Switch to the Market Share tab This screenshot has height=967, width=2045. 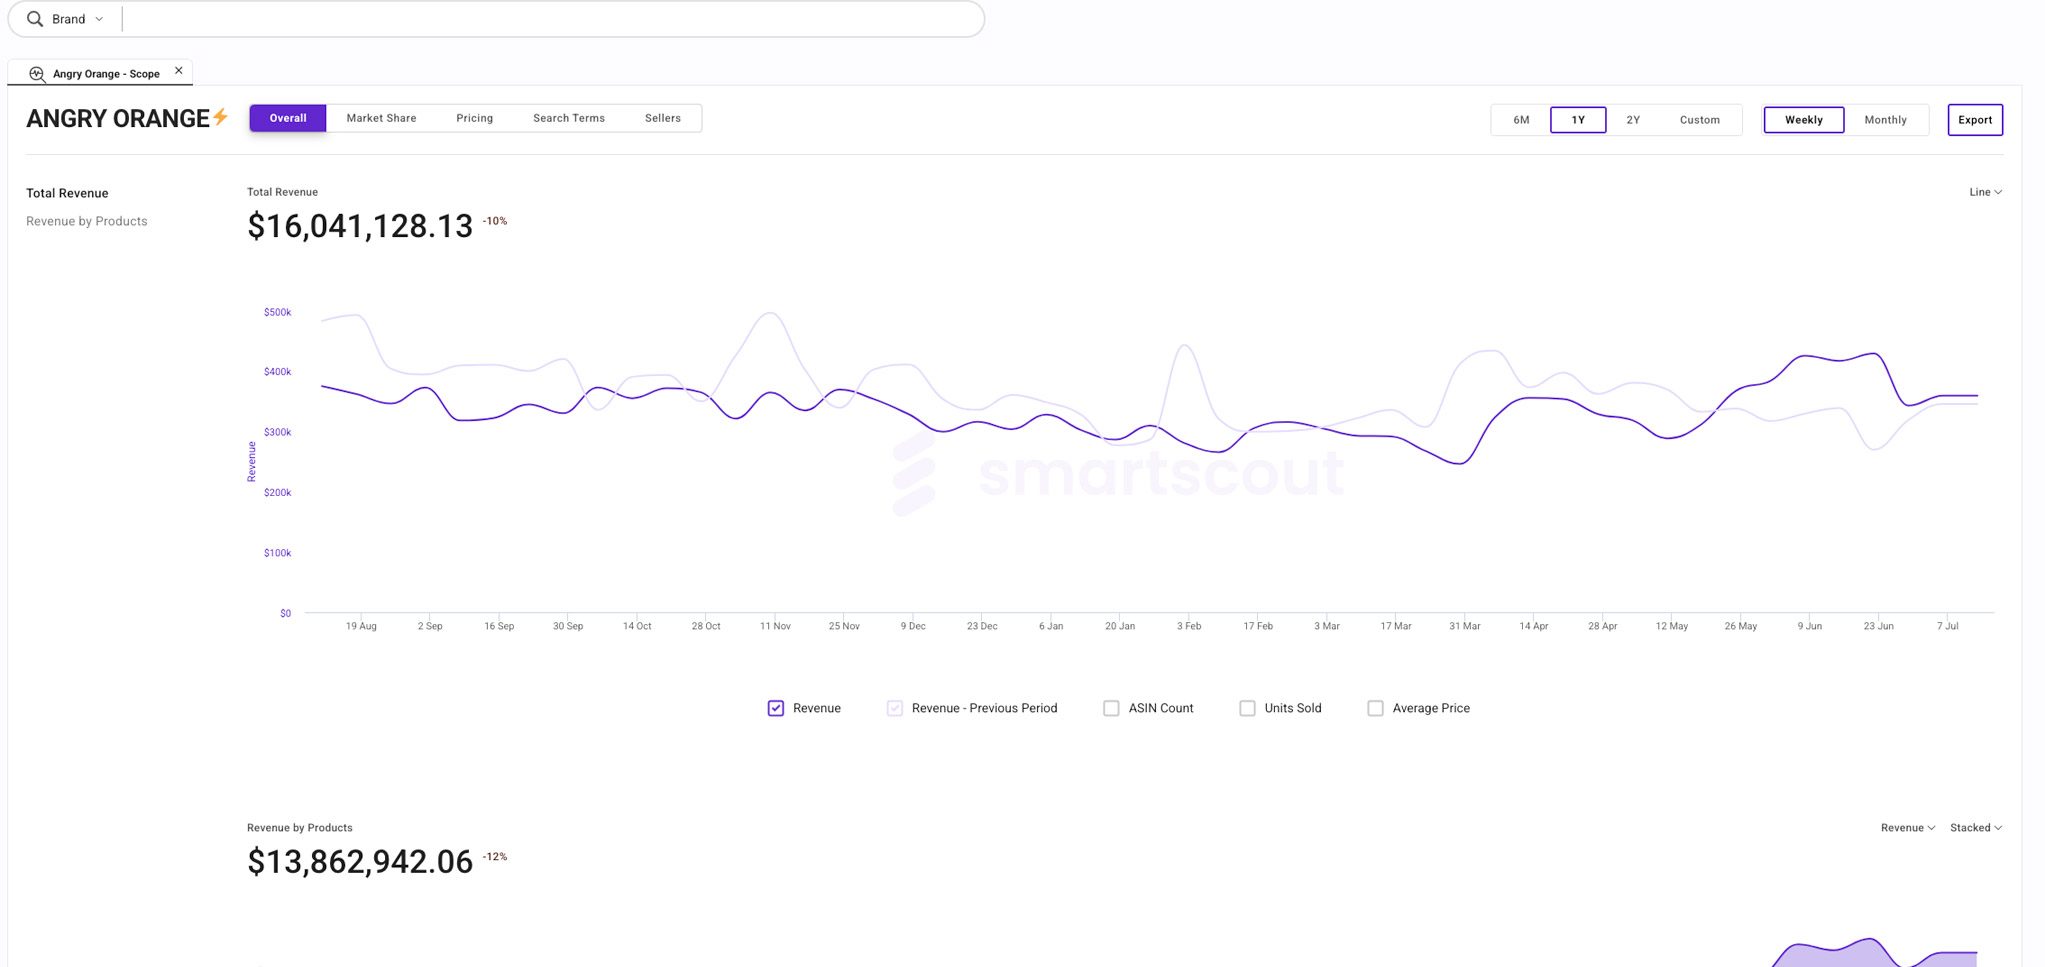click(381, 118)
